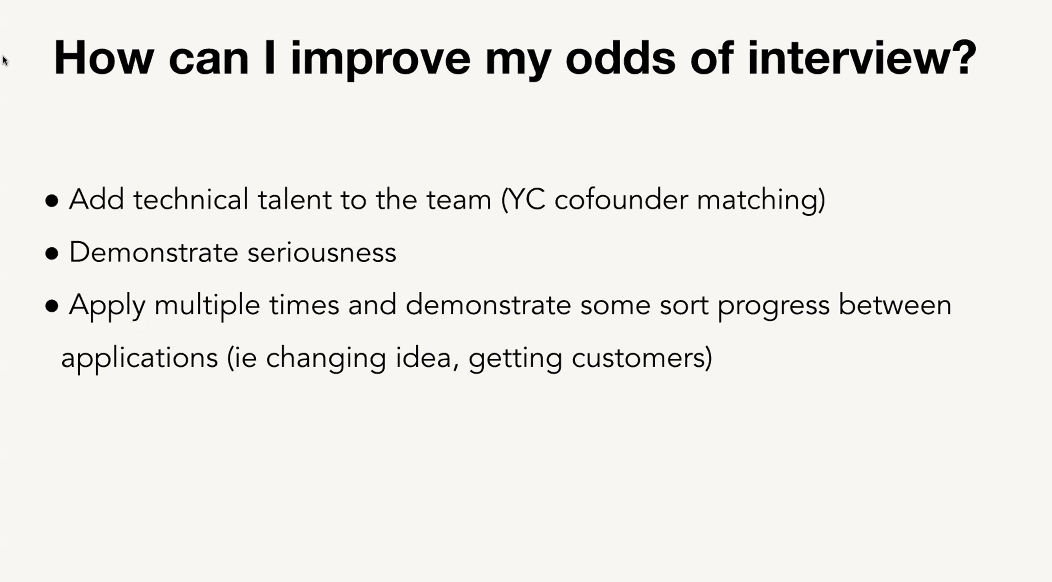The image size is (1052, 582).
Task: Click the word 'applications' on the wrapped line
Action: pyautogui.click(x=140, y=358)
